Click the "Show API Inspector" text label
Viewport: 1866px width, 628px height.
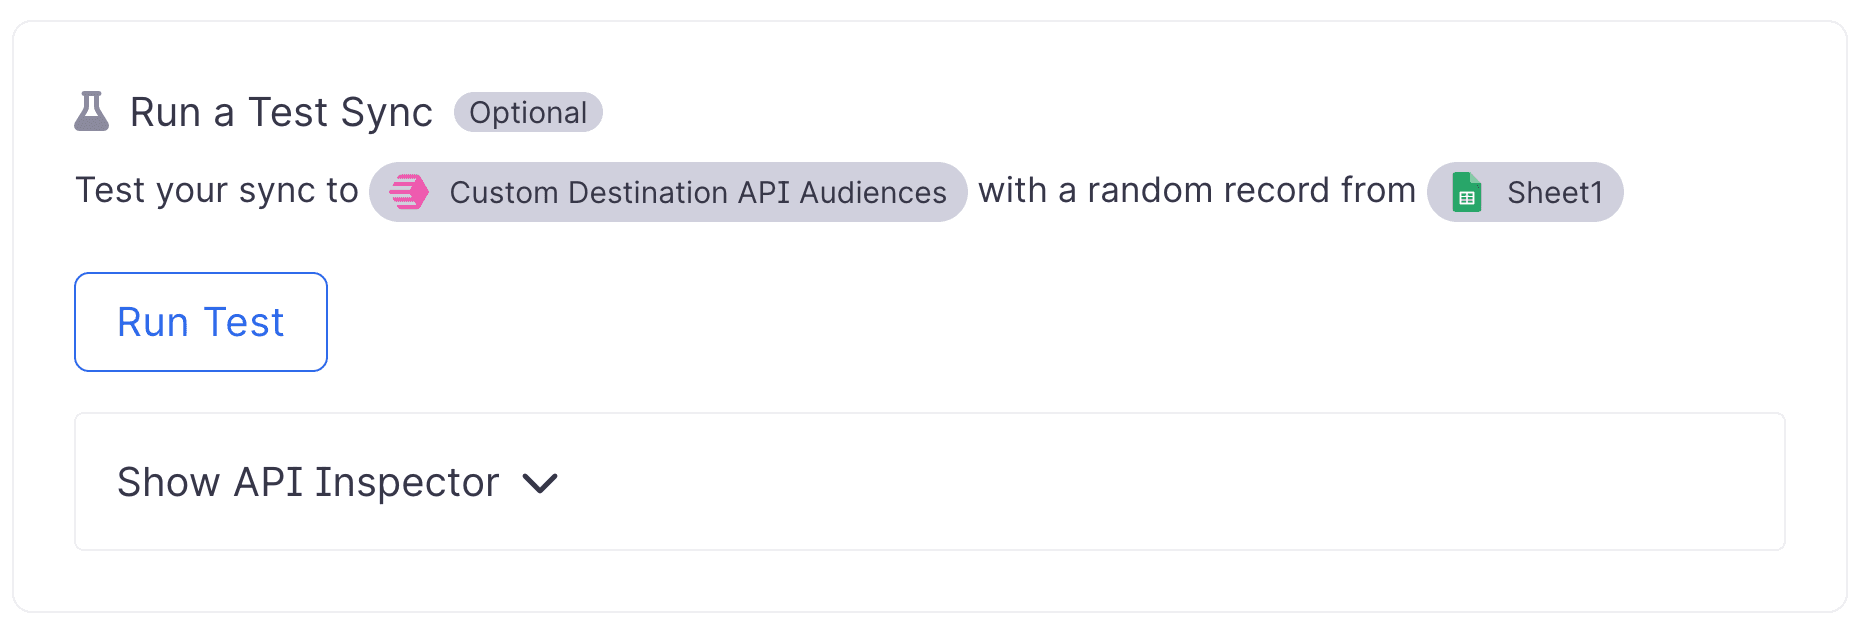pos(308,483)
